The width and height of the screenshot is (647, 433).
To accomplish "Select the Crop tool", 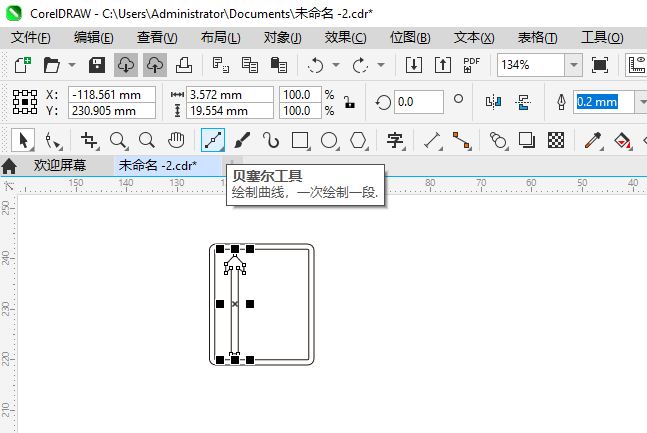I will (x=90, y=140).
